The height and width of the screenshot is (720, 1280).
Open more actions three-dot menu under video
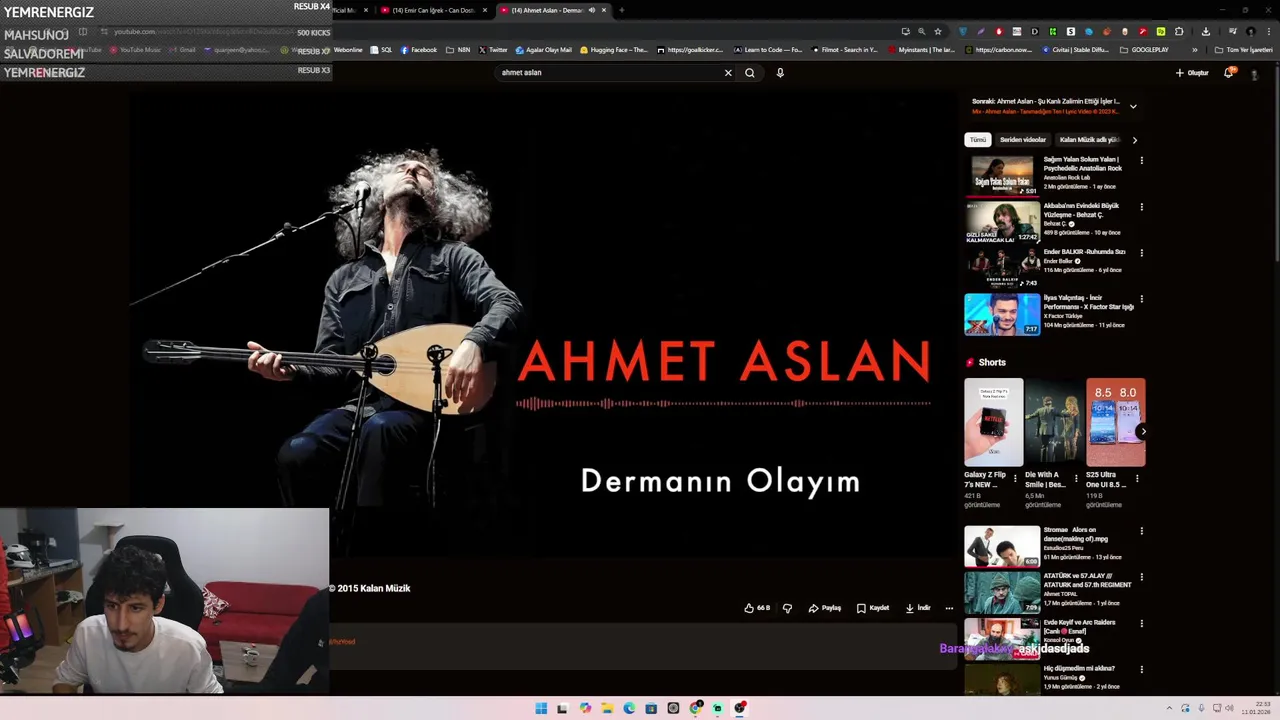[949, 608]
